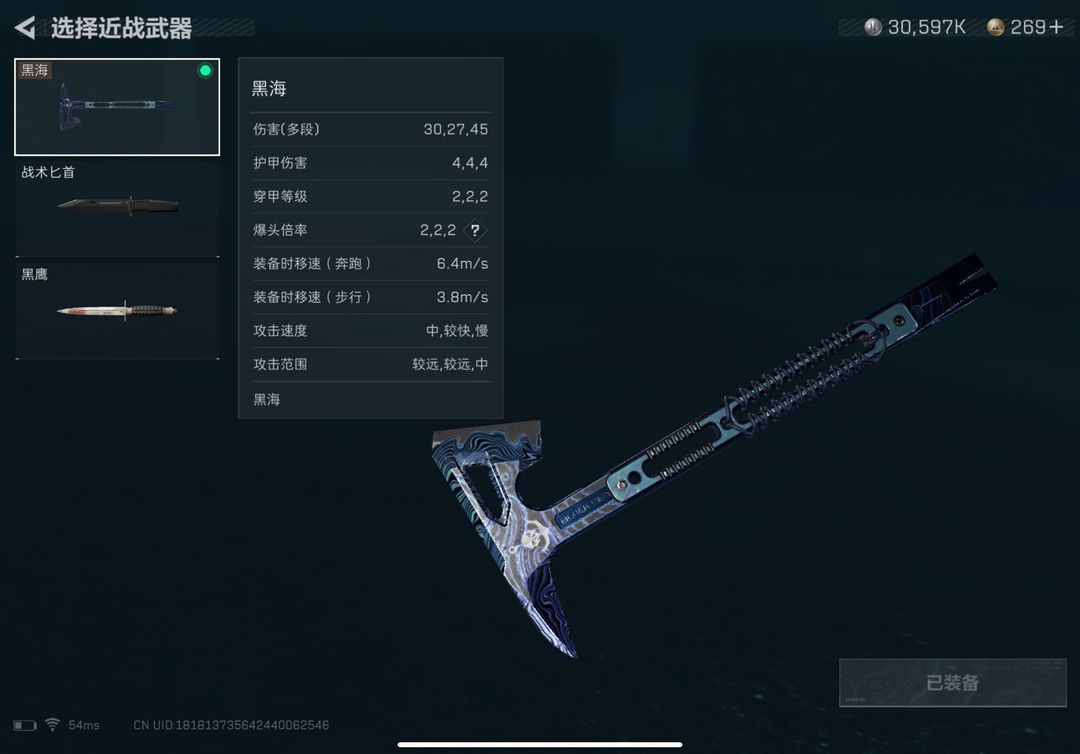This screenshot has height=754, width=1080.
Task: Click the question mark beside 爆头倍率
Action: pyautogui.click(x=475, y=230)
